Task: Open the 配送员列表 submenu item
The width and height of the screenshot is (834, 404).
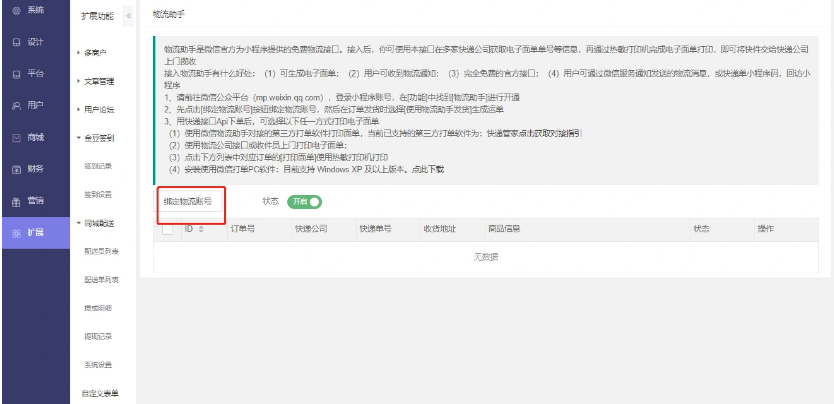Action: pyautogui.click(x=101, y=251)
